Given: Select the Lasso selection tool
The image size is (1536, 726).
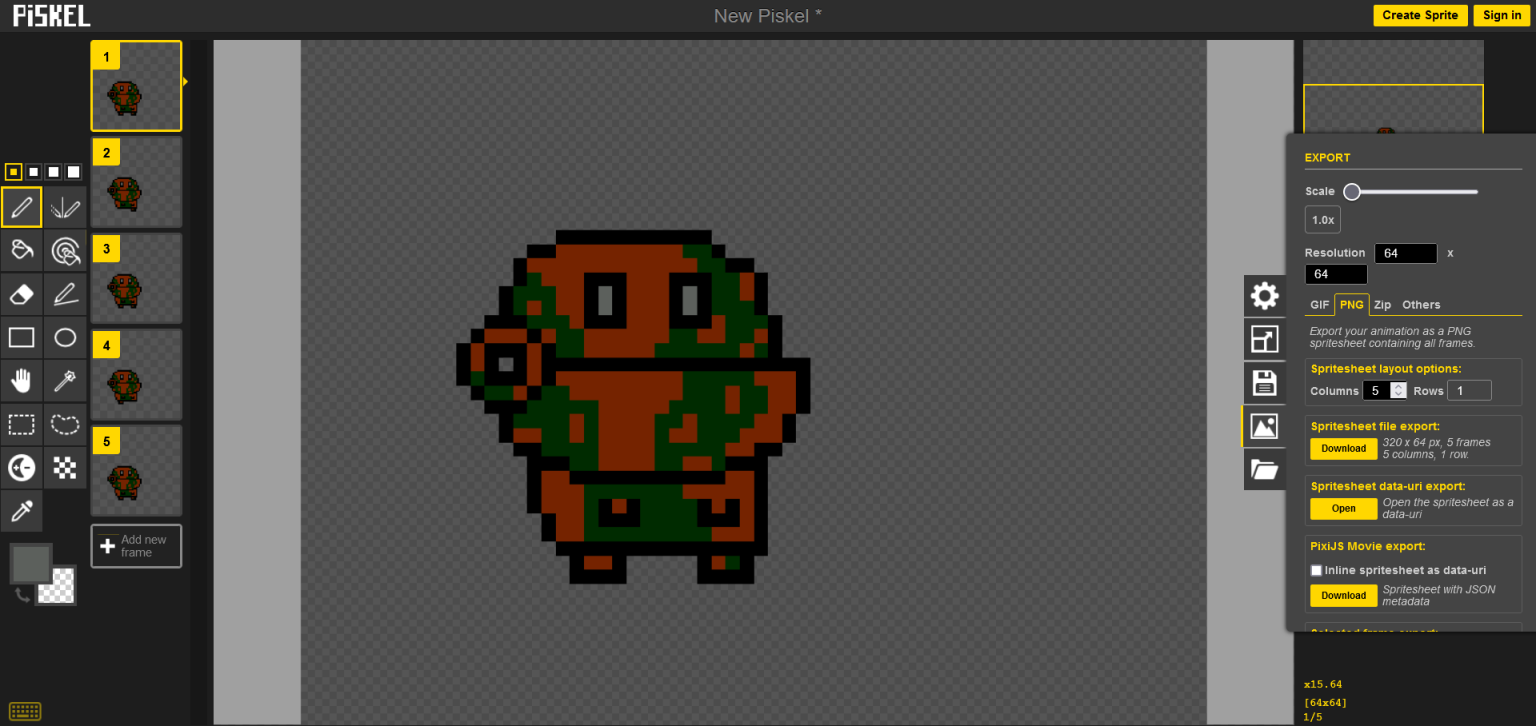Looking at the screenshot, I should pos(65,424).
